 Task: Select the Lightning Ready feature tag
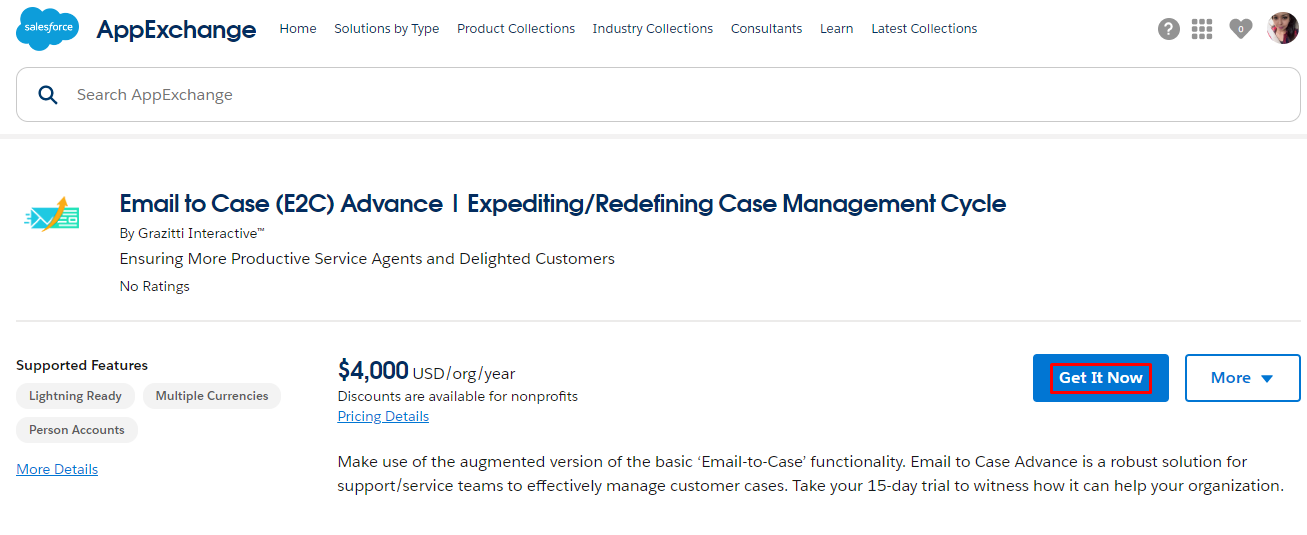pos(75,396)
